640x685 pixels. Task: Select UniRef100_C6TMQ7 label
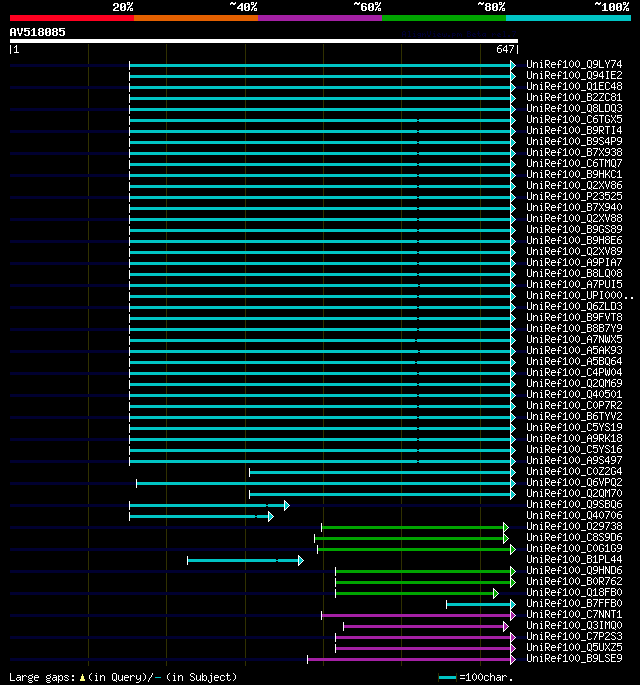coord(574,163)
